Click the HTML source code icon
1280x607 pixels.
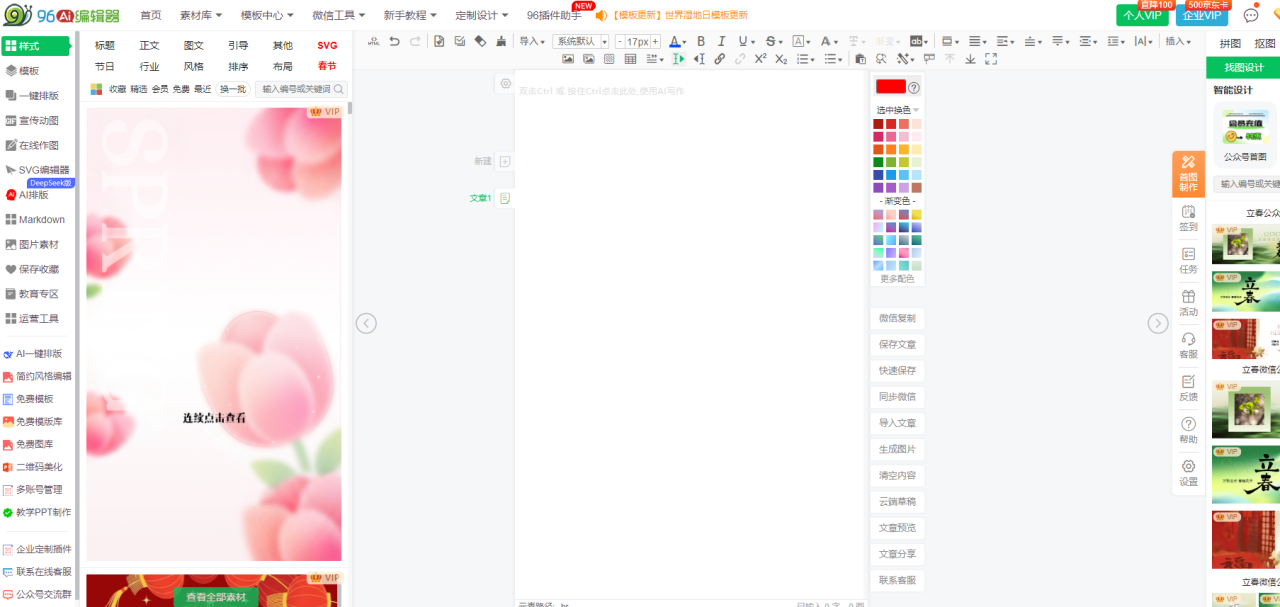pyautogui.click(x=373, y=41)
